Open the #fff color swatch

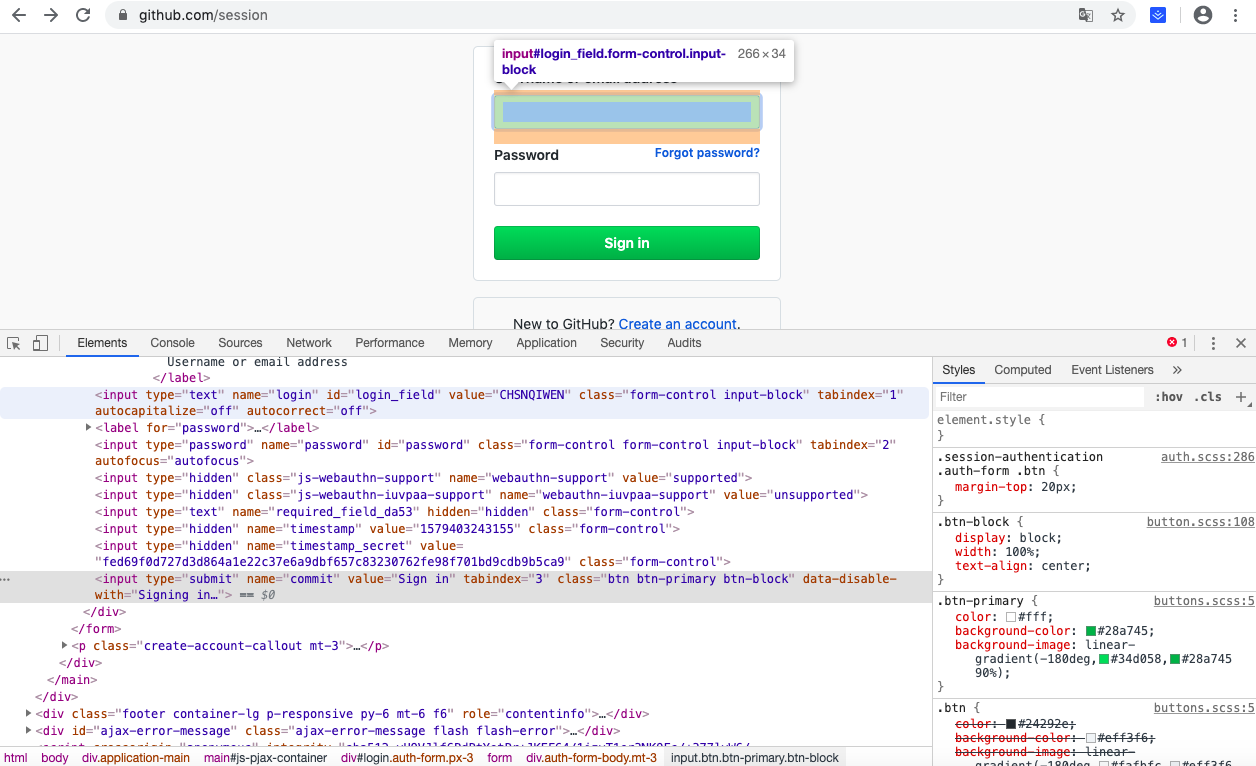(1011, 618)
